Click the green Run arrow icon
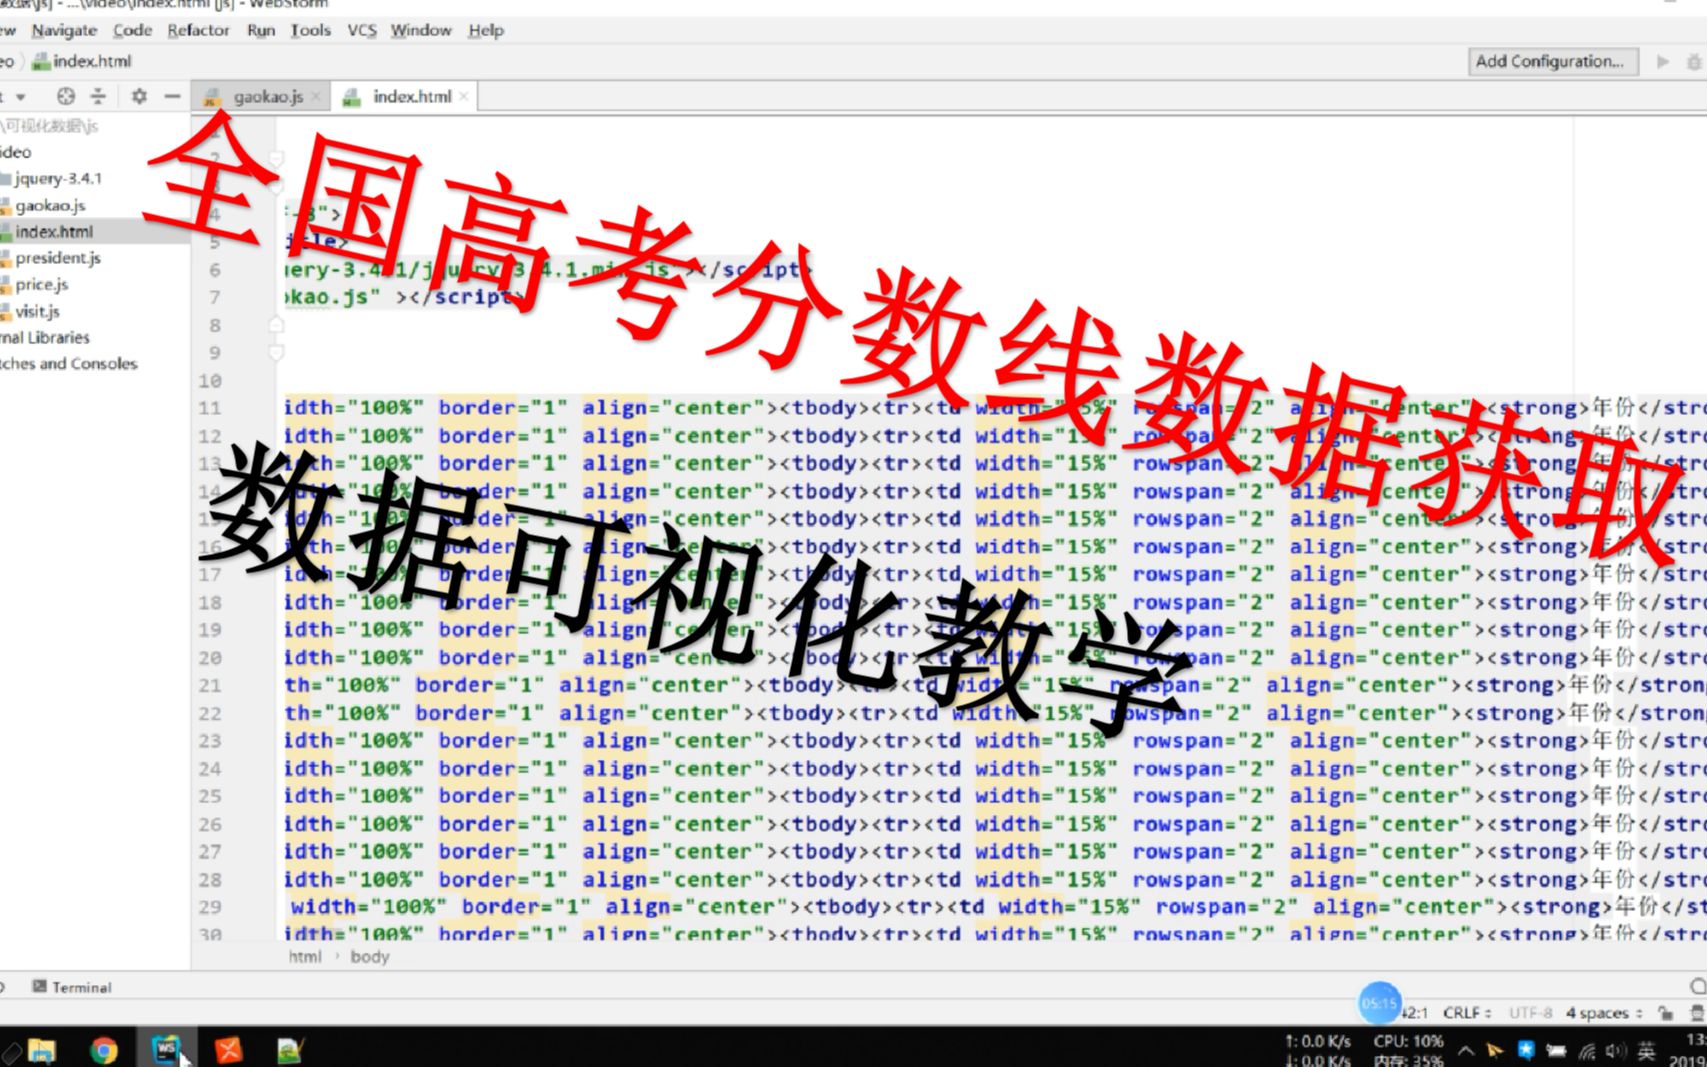Viewport: 1707px width, 1067px height. pos(1663,61)
